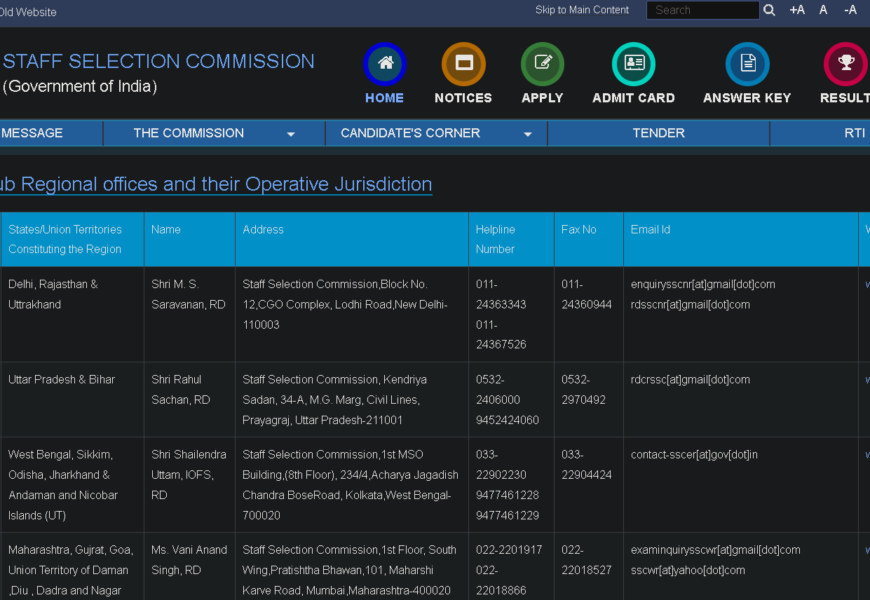Click the examinquirysscwr[at]gmail[dot]com email
The image size is (870, 600).
click(x=716, y=550)
